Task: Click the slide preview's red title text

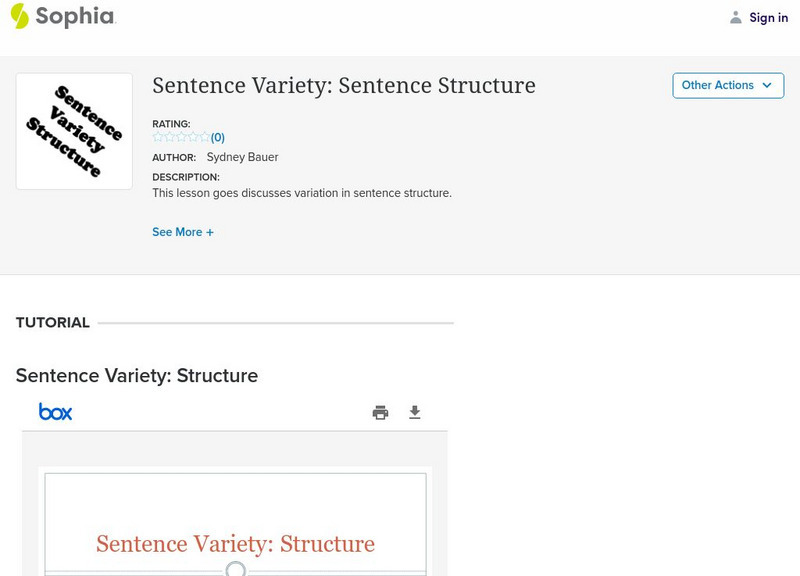Action: tap(235, 544)
